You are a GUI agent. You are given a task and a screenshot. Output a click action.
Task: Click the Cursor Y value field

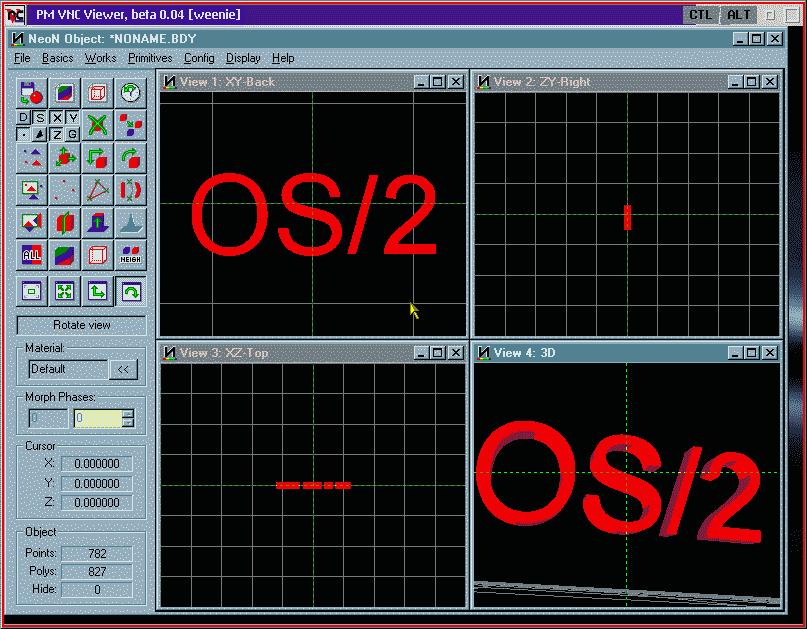pos(97,483)
